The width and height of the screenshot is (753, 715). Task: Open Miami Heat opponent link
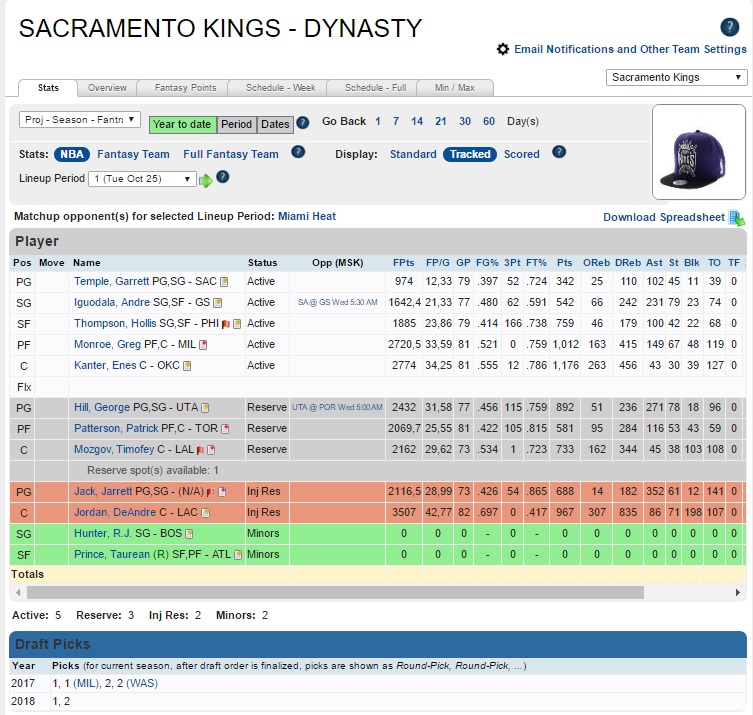tap(307, 217)
